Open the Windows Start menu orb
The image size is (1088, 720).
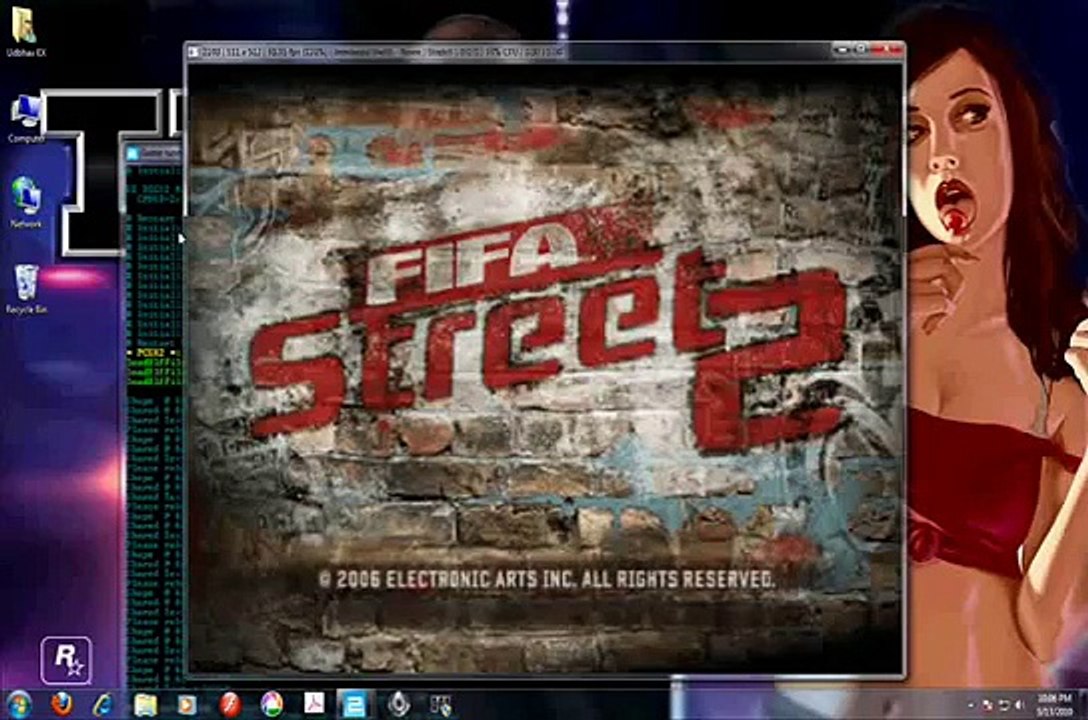point(18,705)
